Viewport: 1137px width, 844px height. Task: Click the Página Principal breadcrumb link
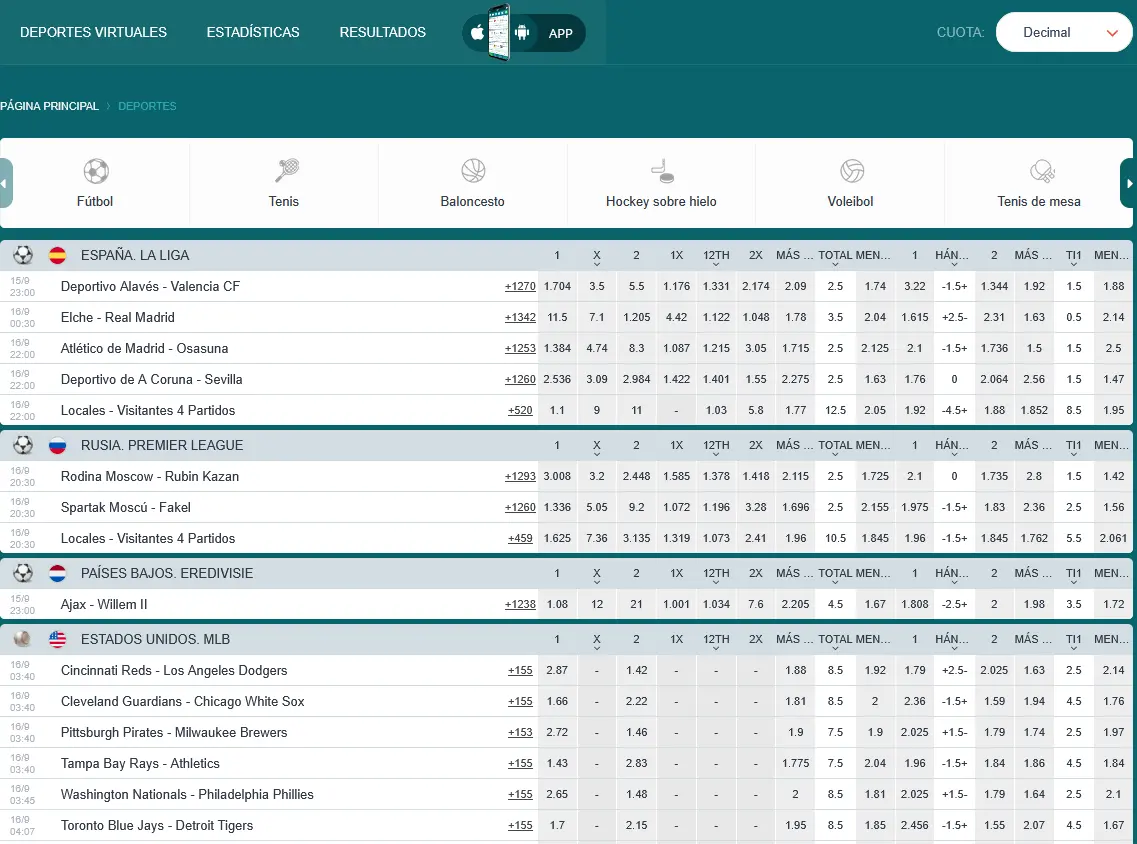click(49, 106)
